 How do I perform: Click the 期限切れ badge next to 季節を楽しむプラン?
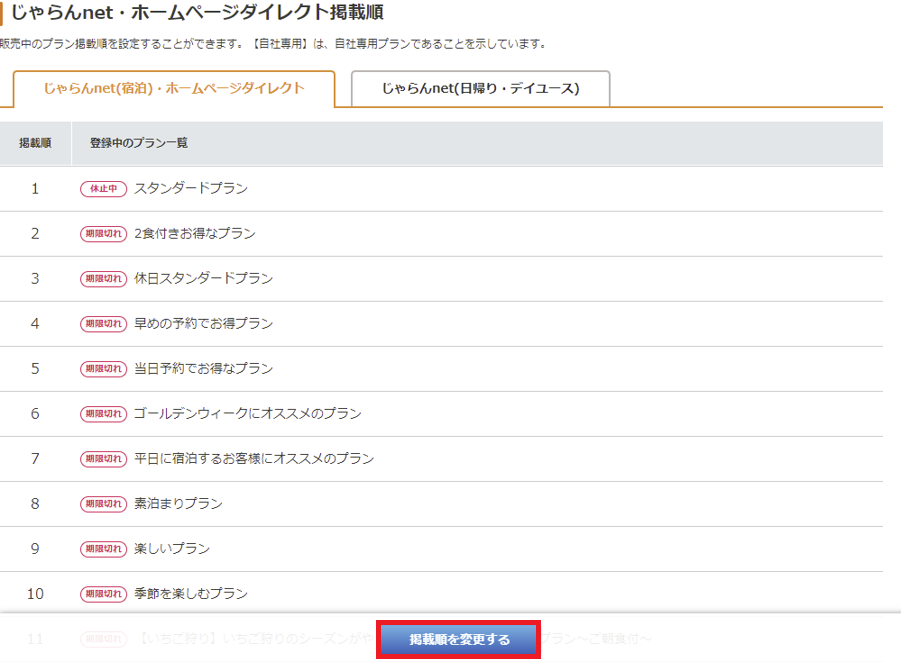(x=104, y=594)
